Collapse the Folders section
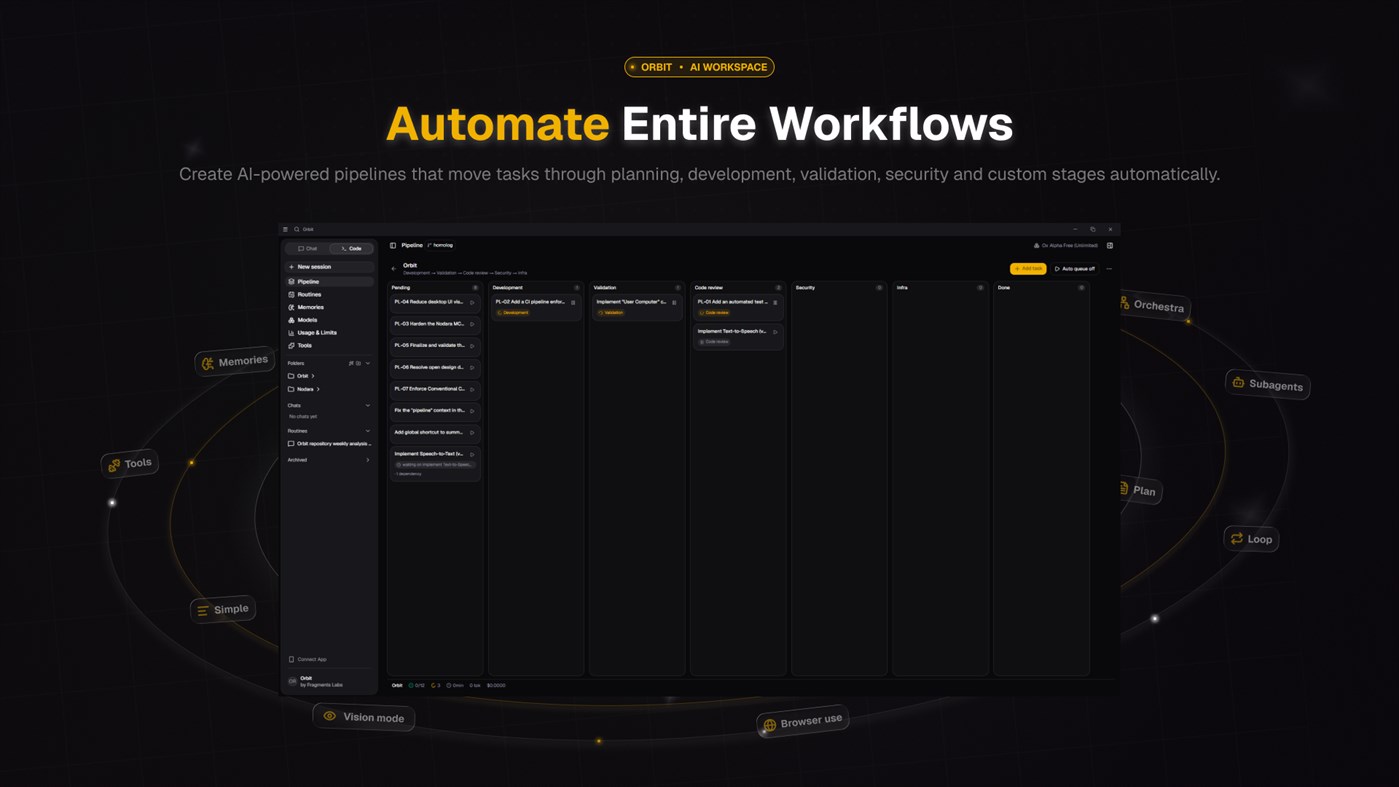This screenshot has height=787, width=1399. click(x=368, y=363)
